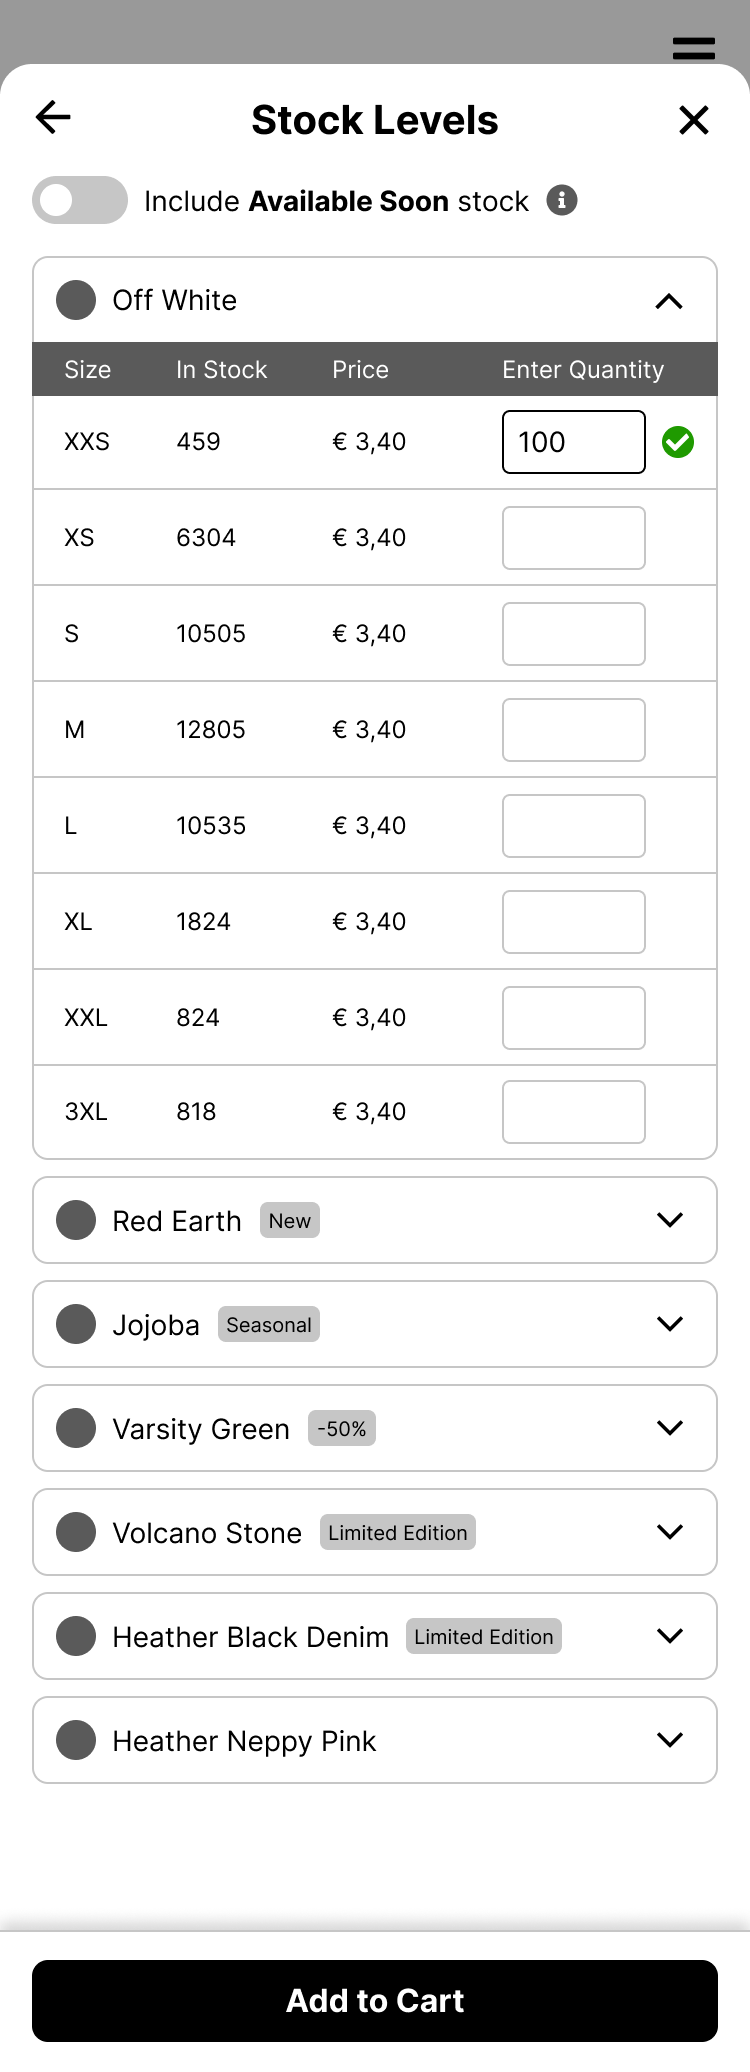This screenshot has height=2072, width=750.
Task: Close the Stock Levels panel
Action: [693, 120]
